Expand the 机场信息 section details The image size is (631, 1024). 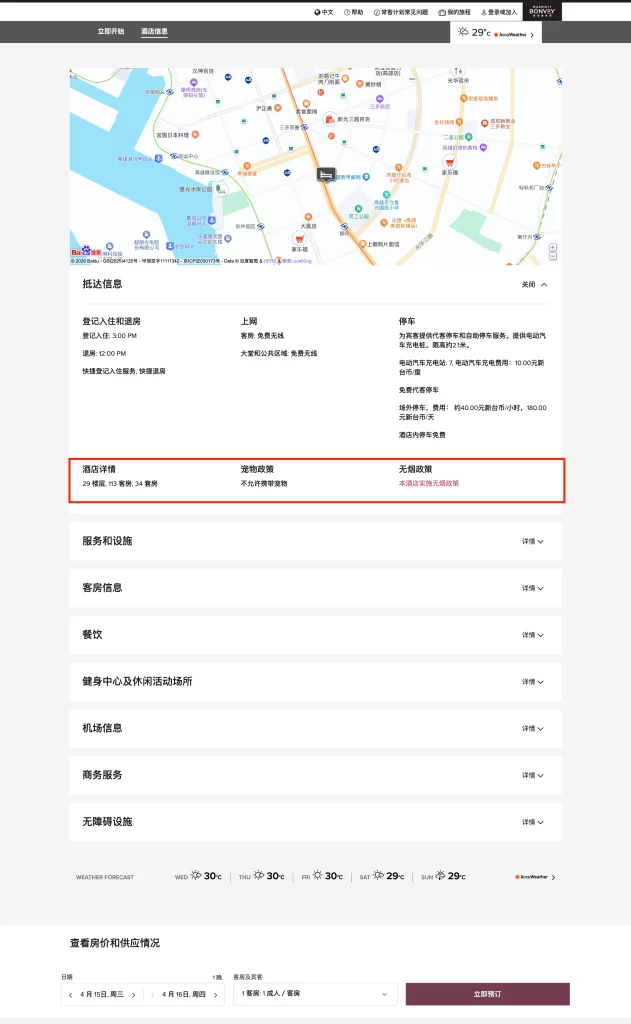click(532, 729)
